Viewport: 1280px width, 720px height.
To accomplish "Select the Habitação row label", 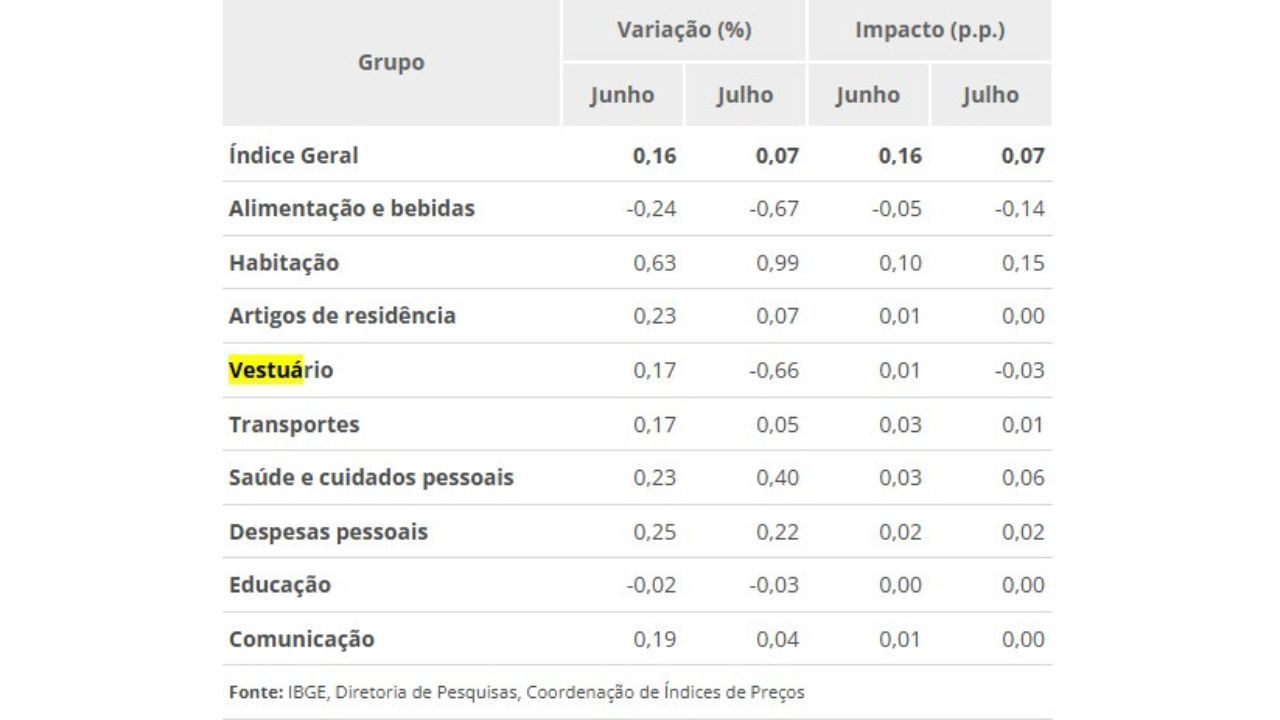I will (x=284, y=263).
